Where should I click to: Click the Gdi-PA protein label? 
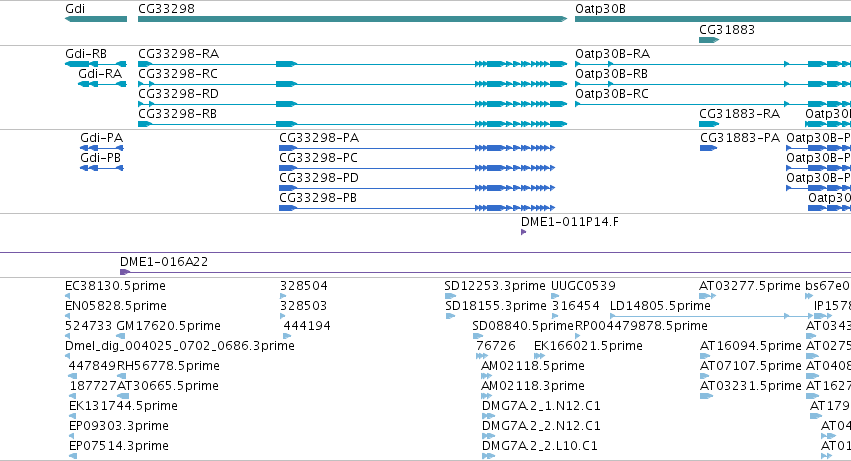click(101, 138)
